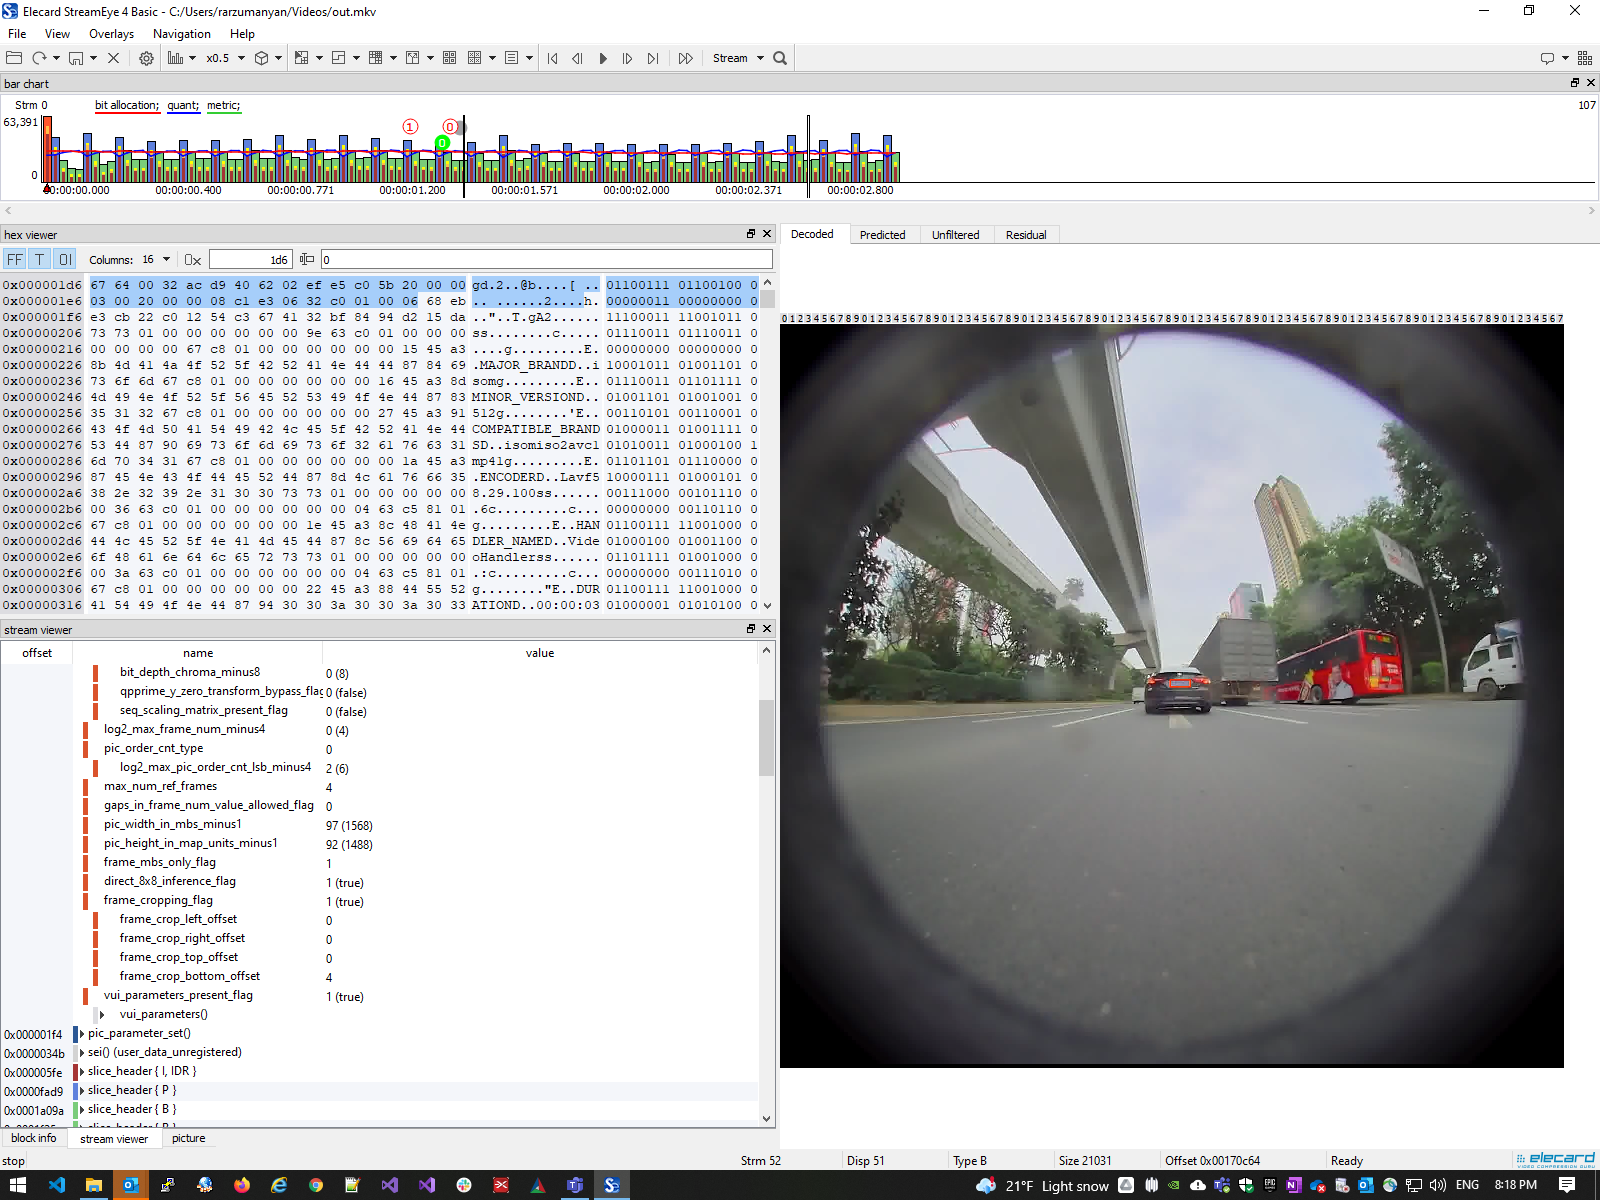Enable the quant overlay in bar chart

183,106
